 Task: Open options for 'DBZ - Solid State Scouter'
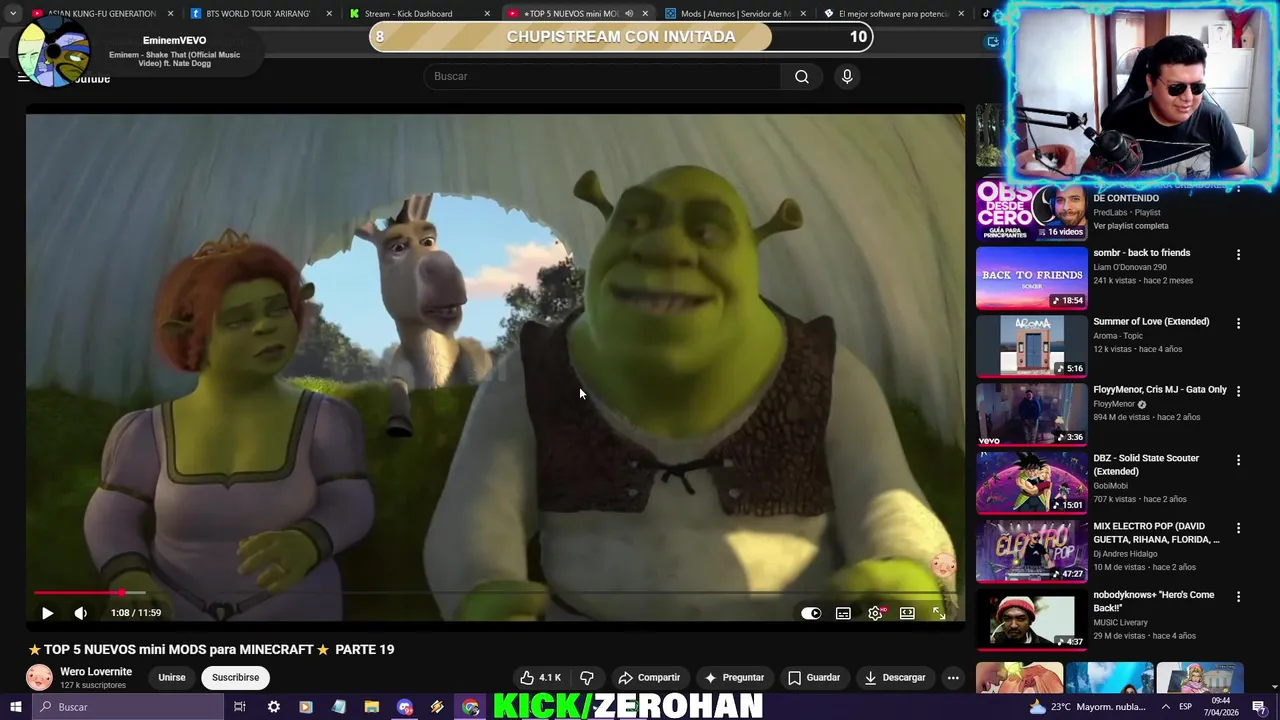pos(1238,460)
